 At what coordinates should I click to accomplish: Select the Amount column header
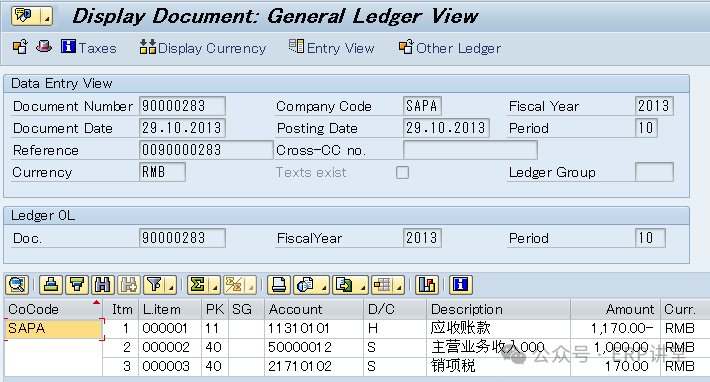(615, 309)
